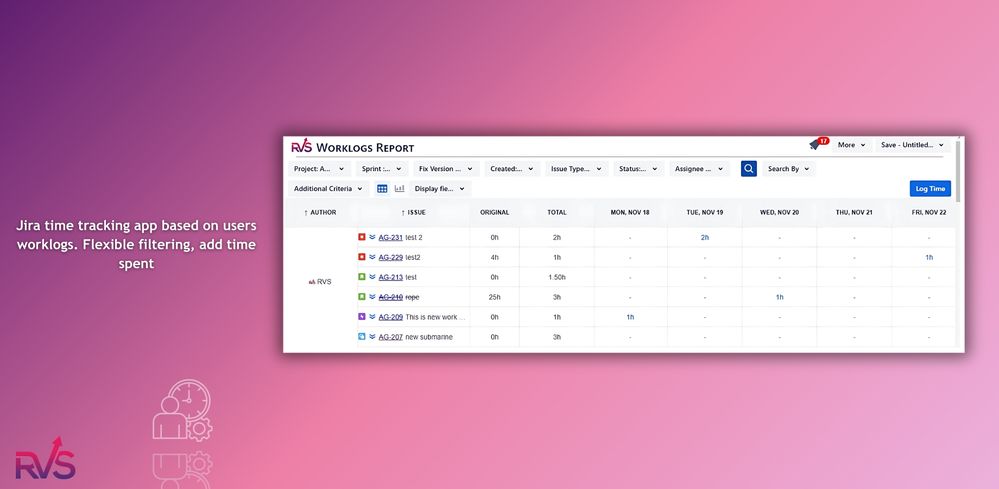Expand the Additional Criteria dropdown
This screenshot has height=489, width=999.
pyautogui.click(x=328, y=188)
